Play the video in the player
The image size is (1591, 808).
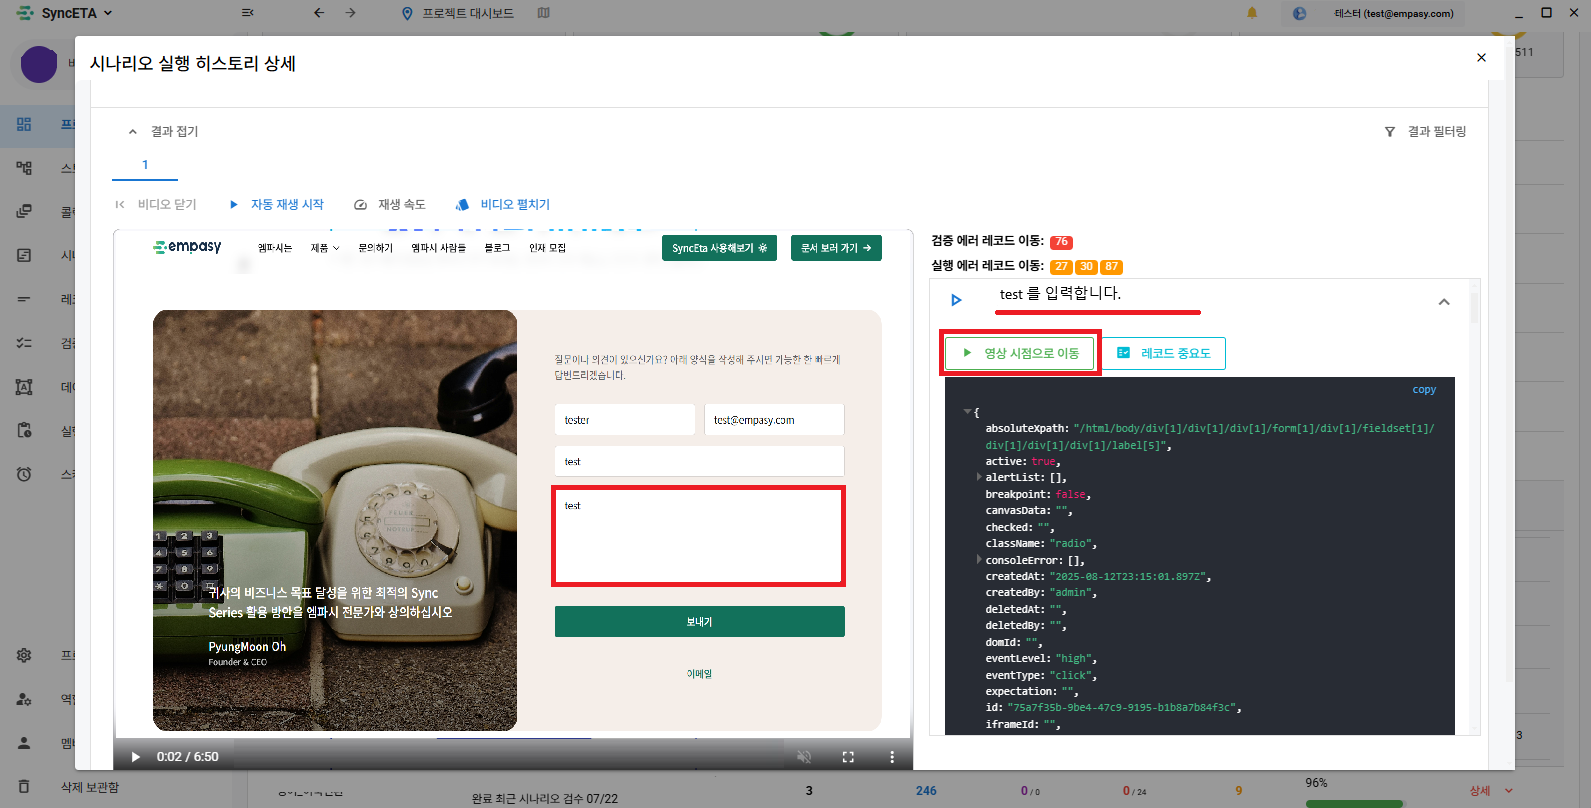[136, 757]
